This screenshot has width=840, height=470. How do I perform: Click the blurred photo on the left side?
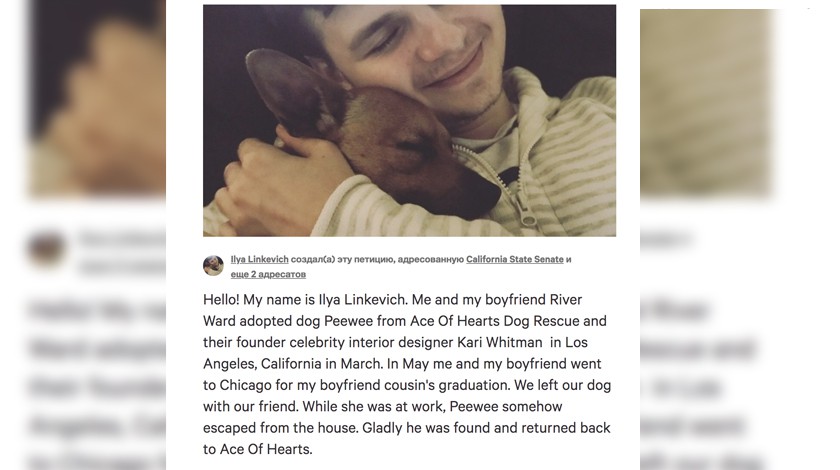tap(96, 99)
